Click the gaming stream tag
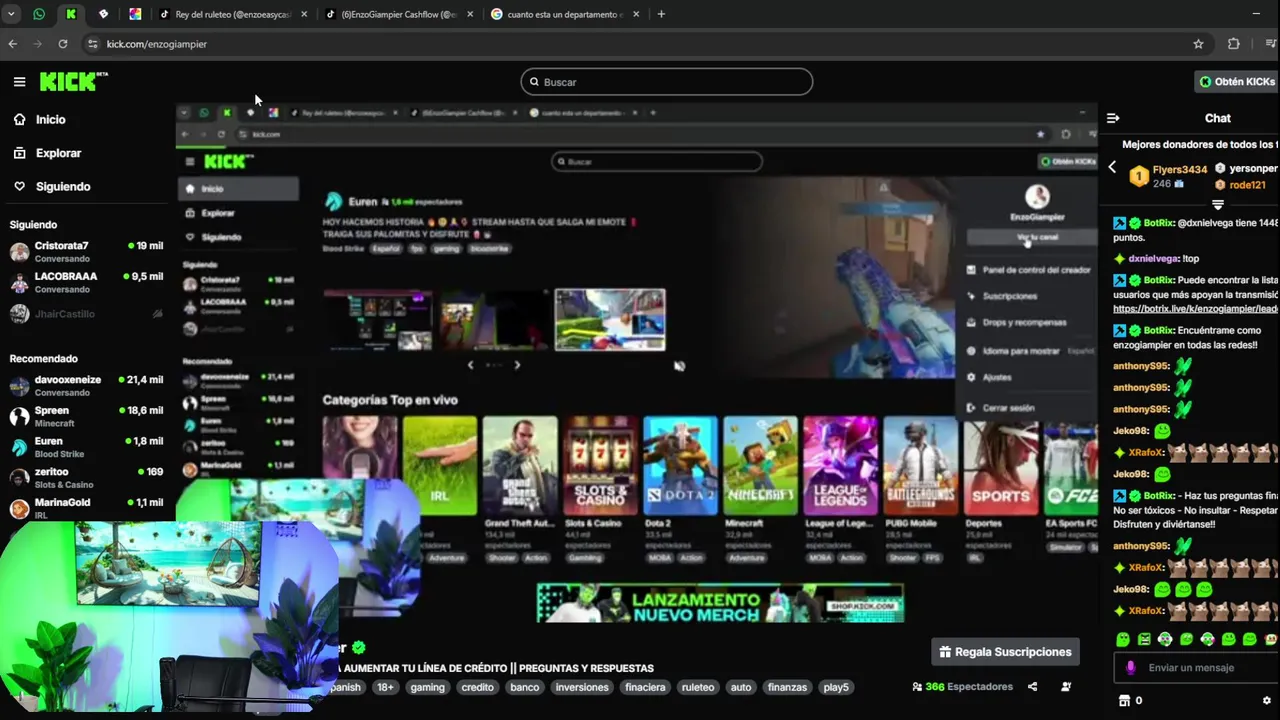Viewport: 1280px width, 720px height. [427, 688]
